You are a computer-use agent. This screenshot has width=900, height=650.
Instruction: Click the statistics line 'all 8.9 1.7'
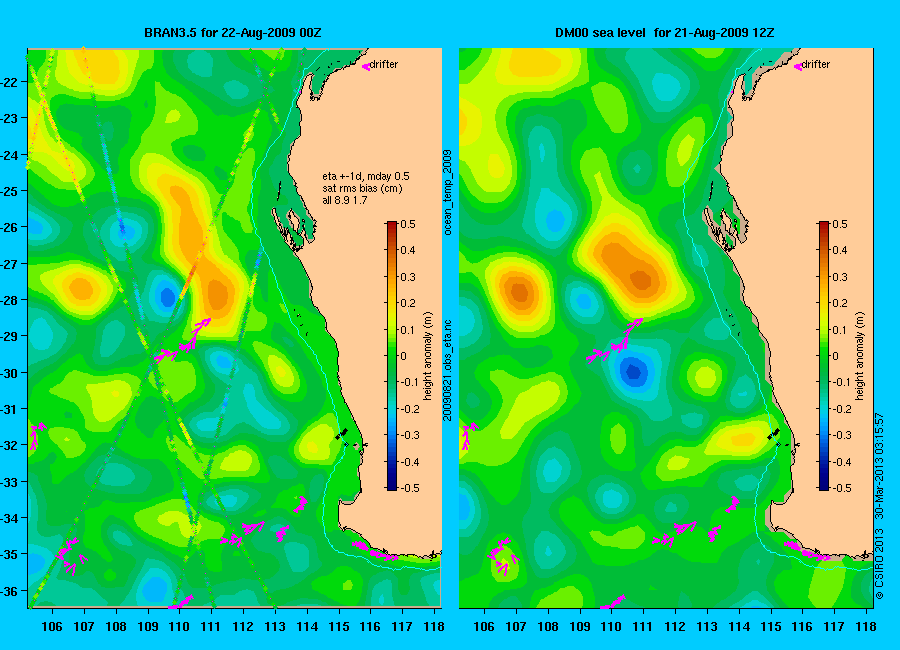(344, 200)
